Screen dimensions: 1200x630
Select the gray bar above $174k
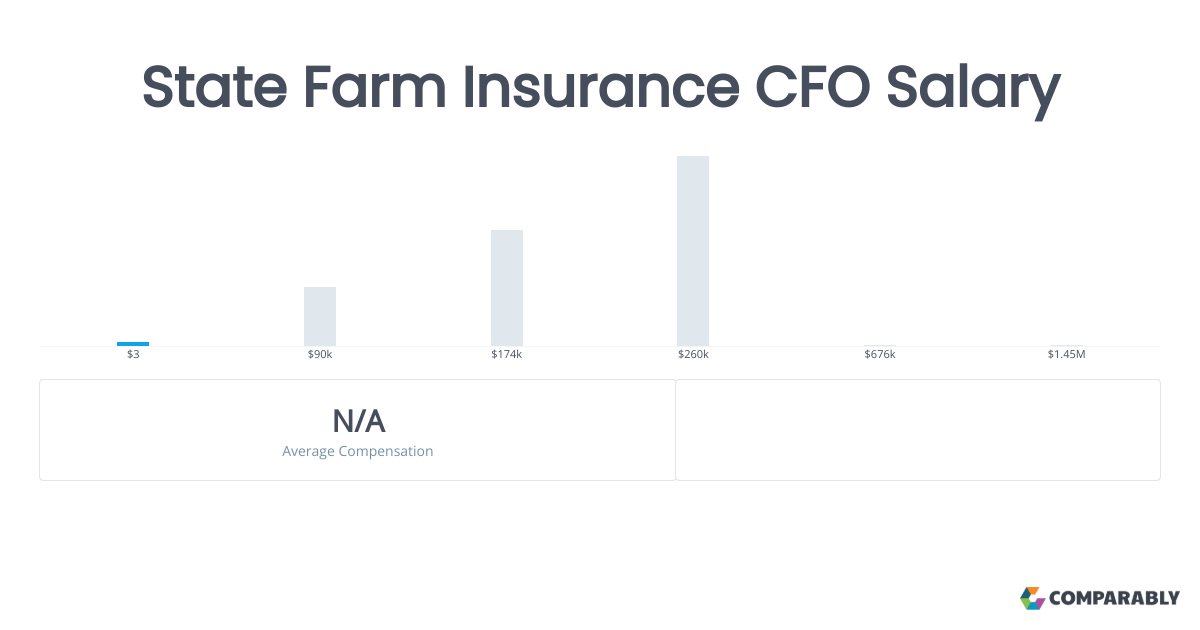pos(507,288)
